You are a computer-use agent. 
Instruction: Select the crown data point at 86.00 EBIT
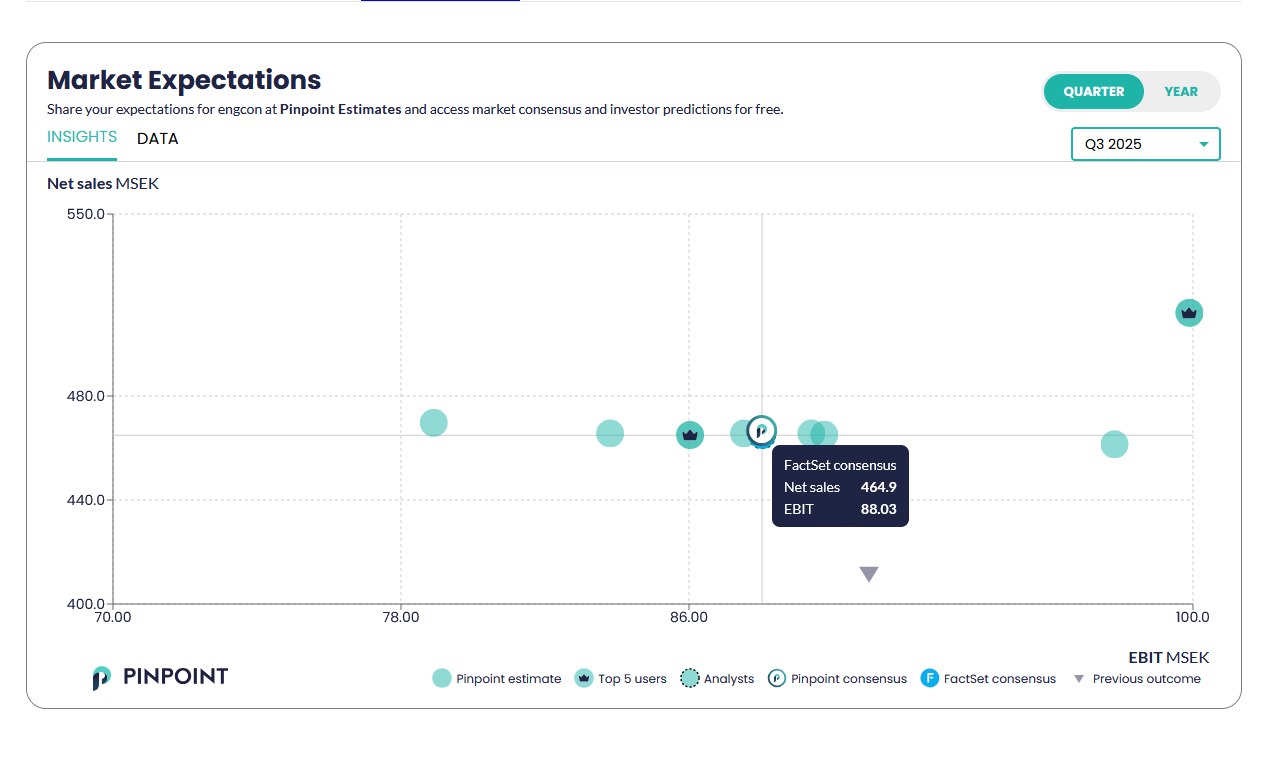689,435
